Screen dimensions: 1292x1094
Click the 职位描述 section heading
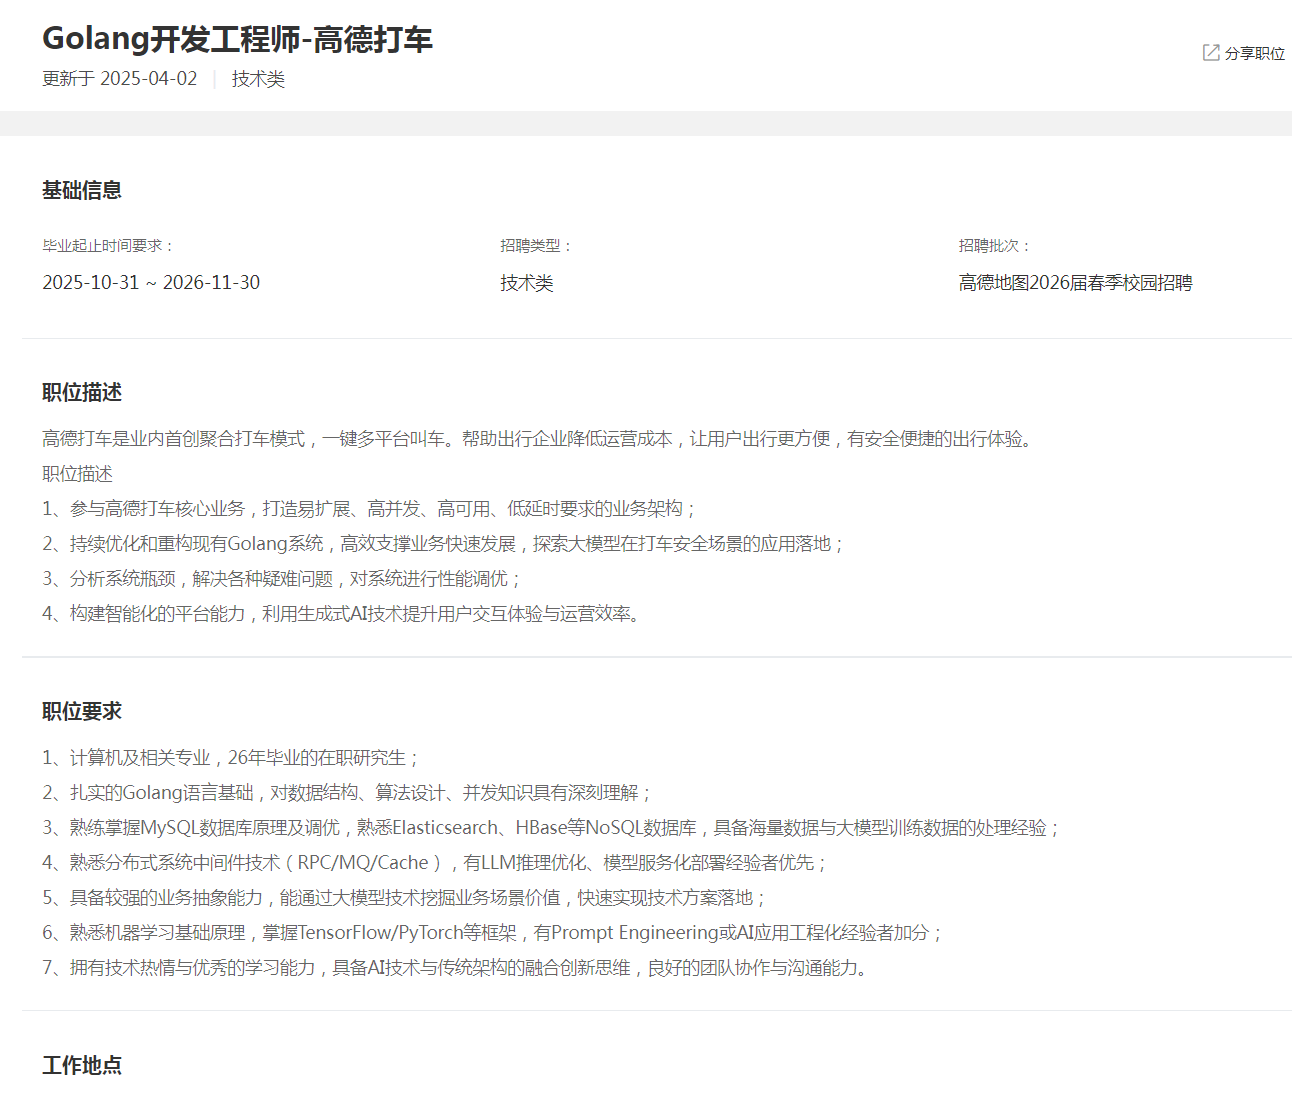[82, 393]
